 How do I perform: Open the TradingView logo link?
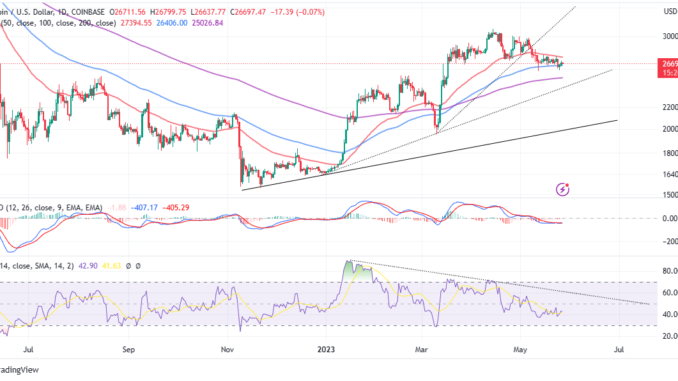(19, 370)
